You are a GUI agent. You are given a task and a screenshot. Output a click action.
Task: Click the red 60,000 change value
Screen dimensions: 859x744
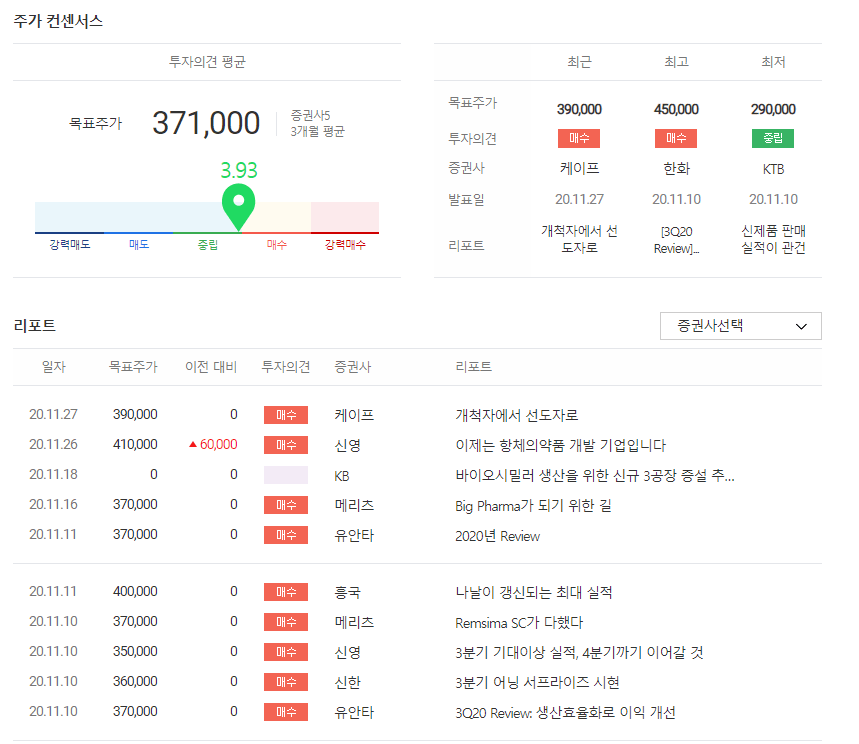click(x=219, y=444)
